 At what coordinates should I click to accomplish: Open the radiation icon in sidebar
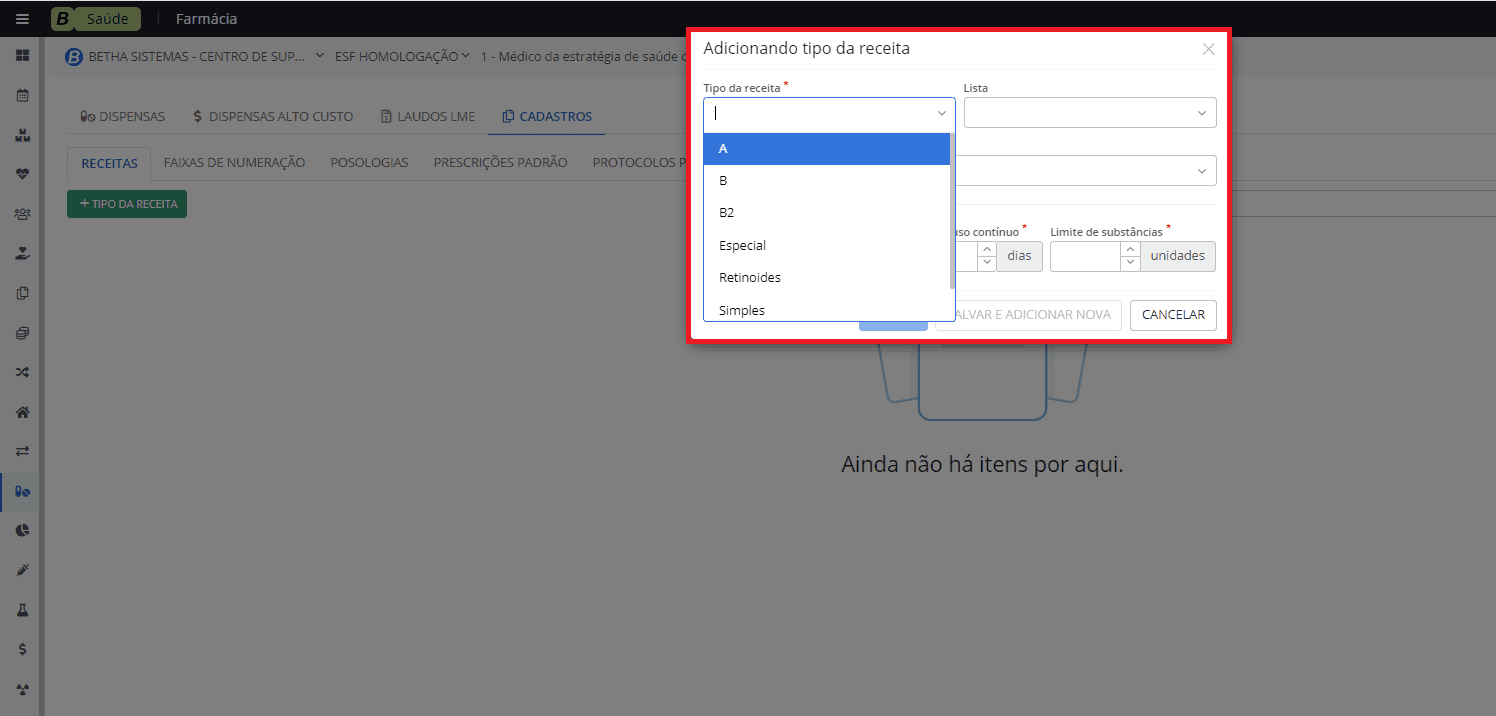coord(22,688)
